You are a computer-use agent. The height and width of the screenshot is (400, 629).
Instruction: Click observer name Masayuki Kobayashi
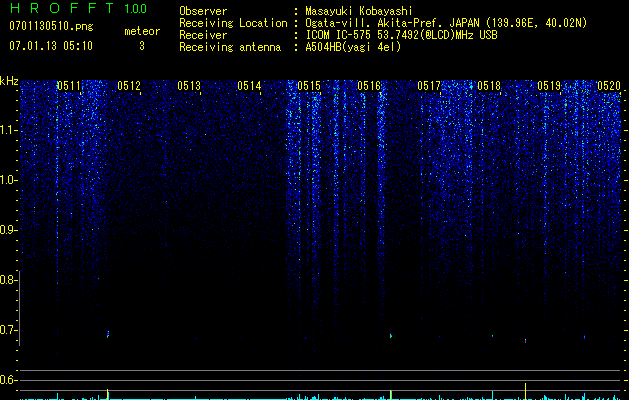[x=359, y=11]
